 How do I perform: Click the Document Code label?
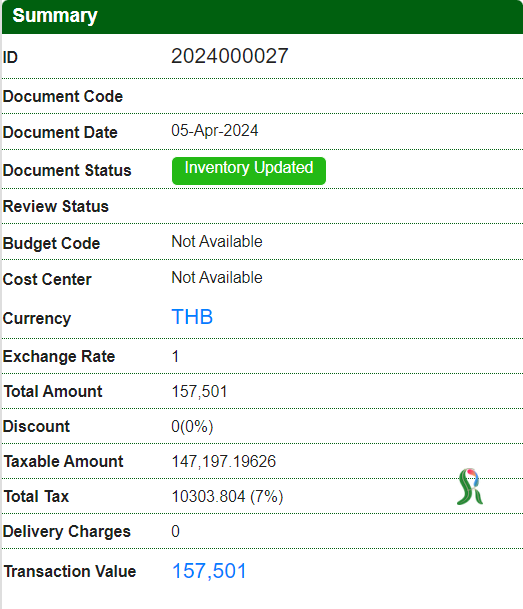pyautogui.click(x=63, y=96)
